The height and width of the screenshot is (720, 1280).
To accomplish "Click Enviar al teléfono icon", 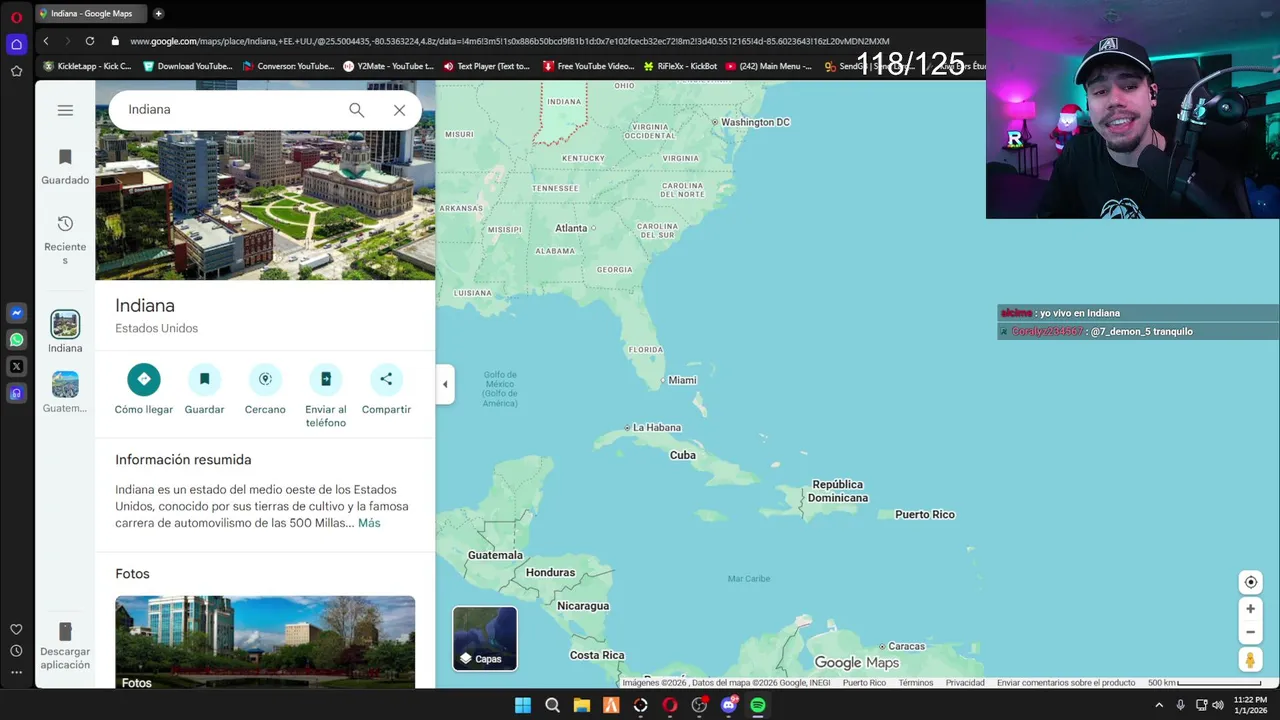I will point(326,379).
